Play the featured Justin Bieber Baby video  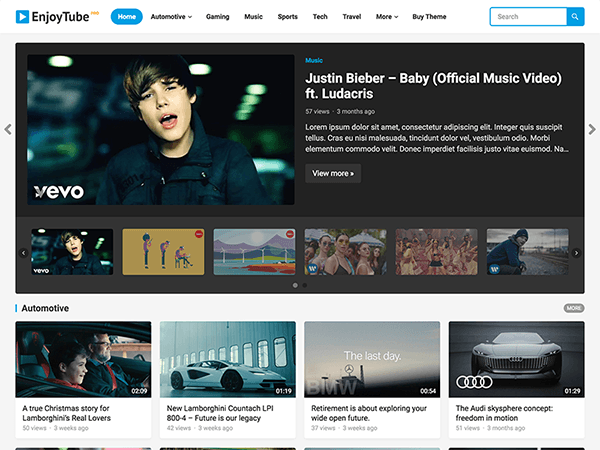click(x=161, y=129)
